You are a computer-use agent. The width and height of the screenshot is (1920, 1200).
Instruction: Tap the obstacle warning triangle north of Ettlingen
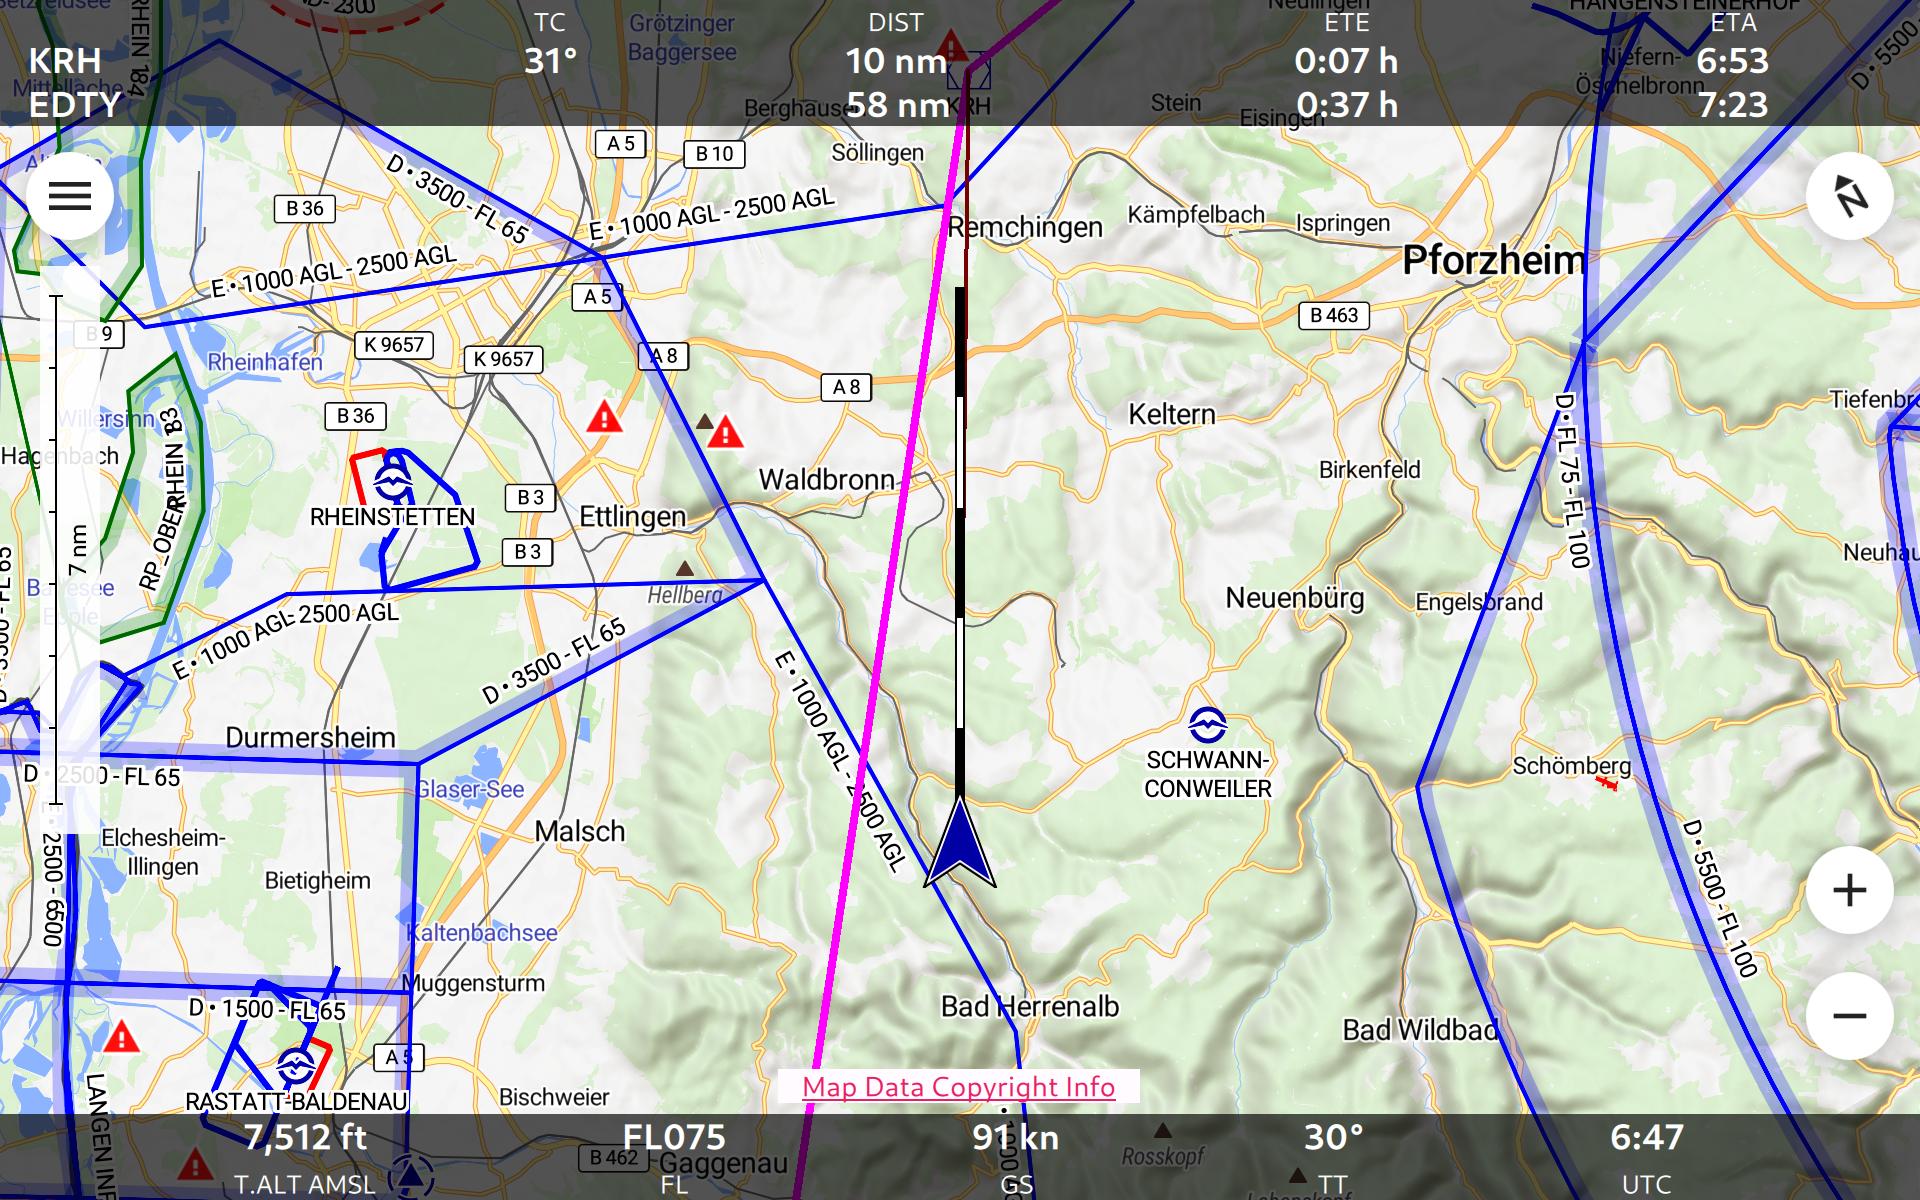coord(604,416)
